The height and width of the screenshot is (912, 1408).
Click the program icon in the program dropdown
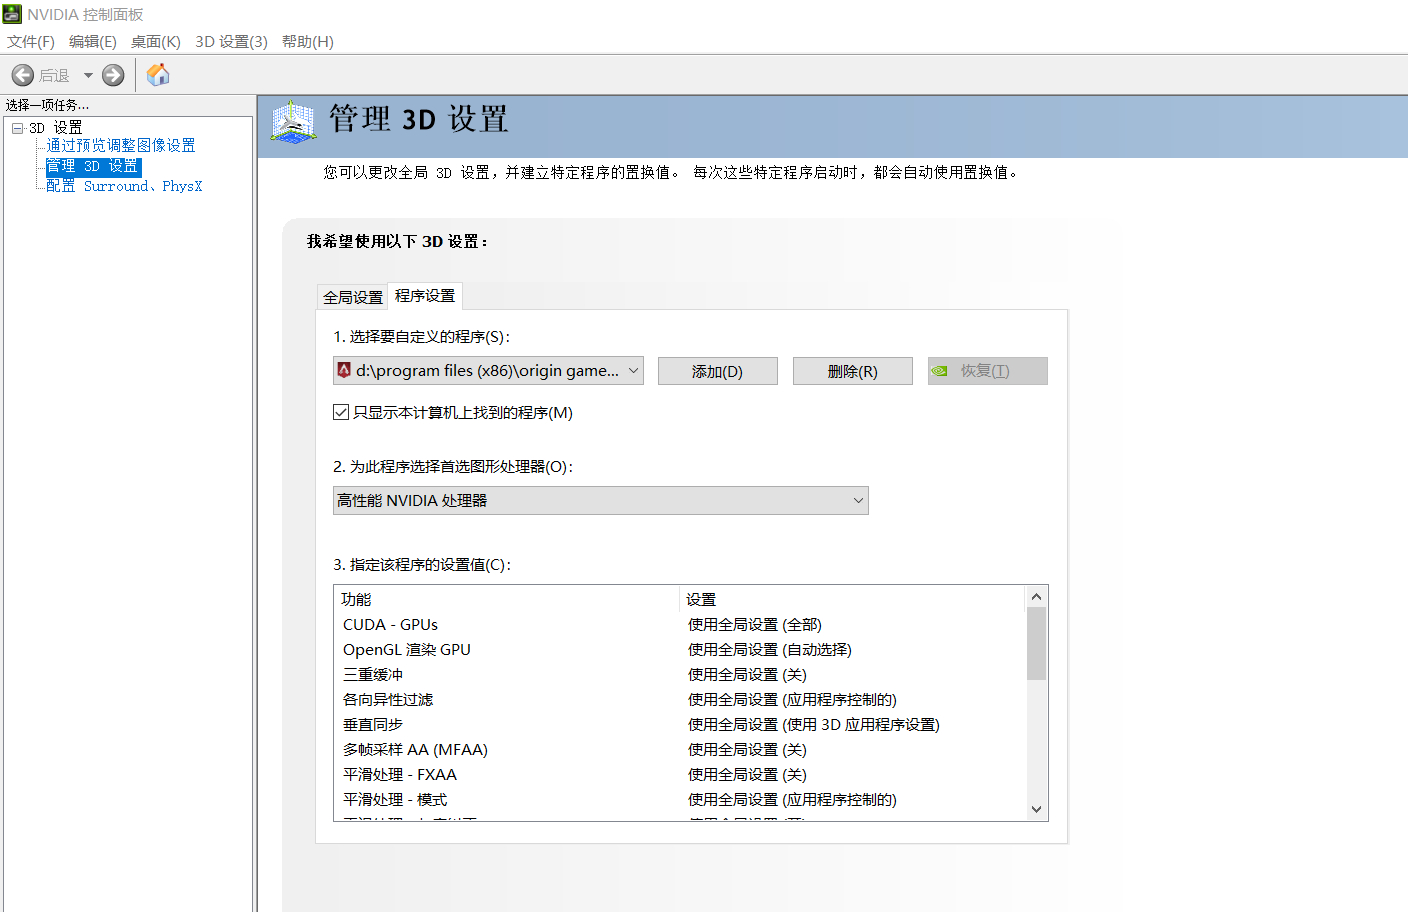[344, 371]
